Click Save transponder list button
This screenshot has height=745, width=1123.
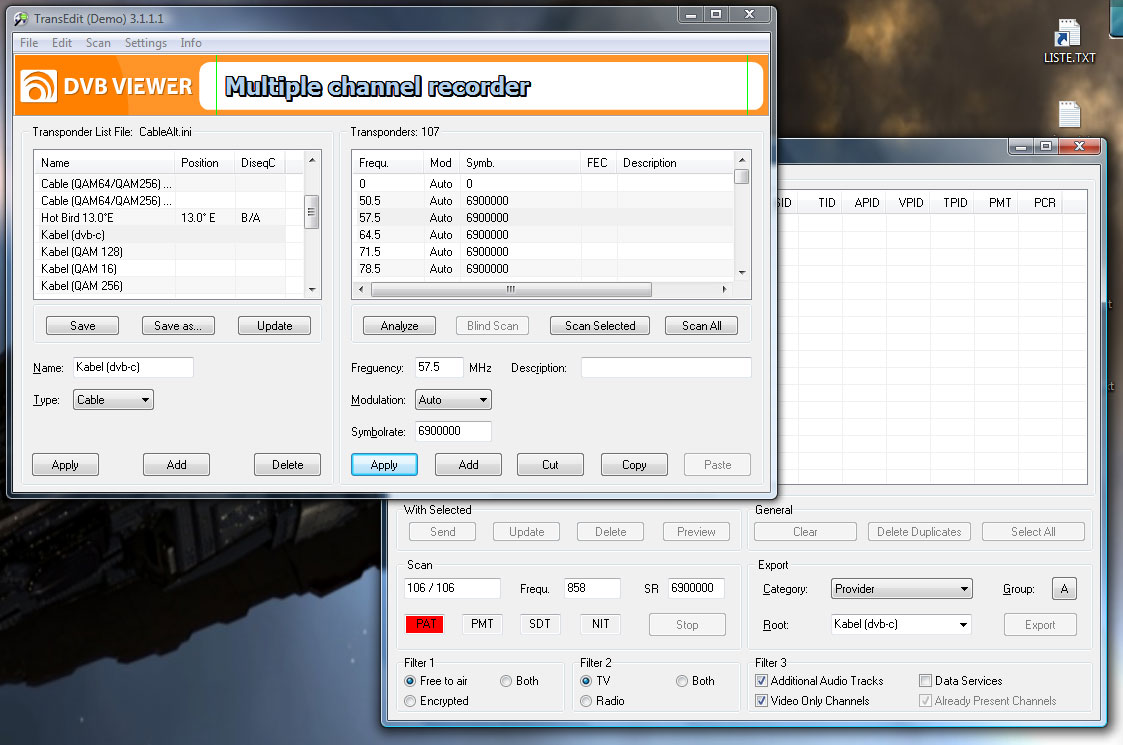click(x=82, y=326)
